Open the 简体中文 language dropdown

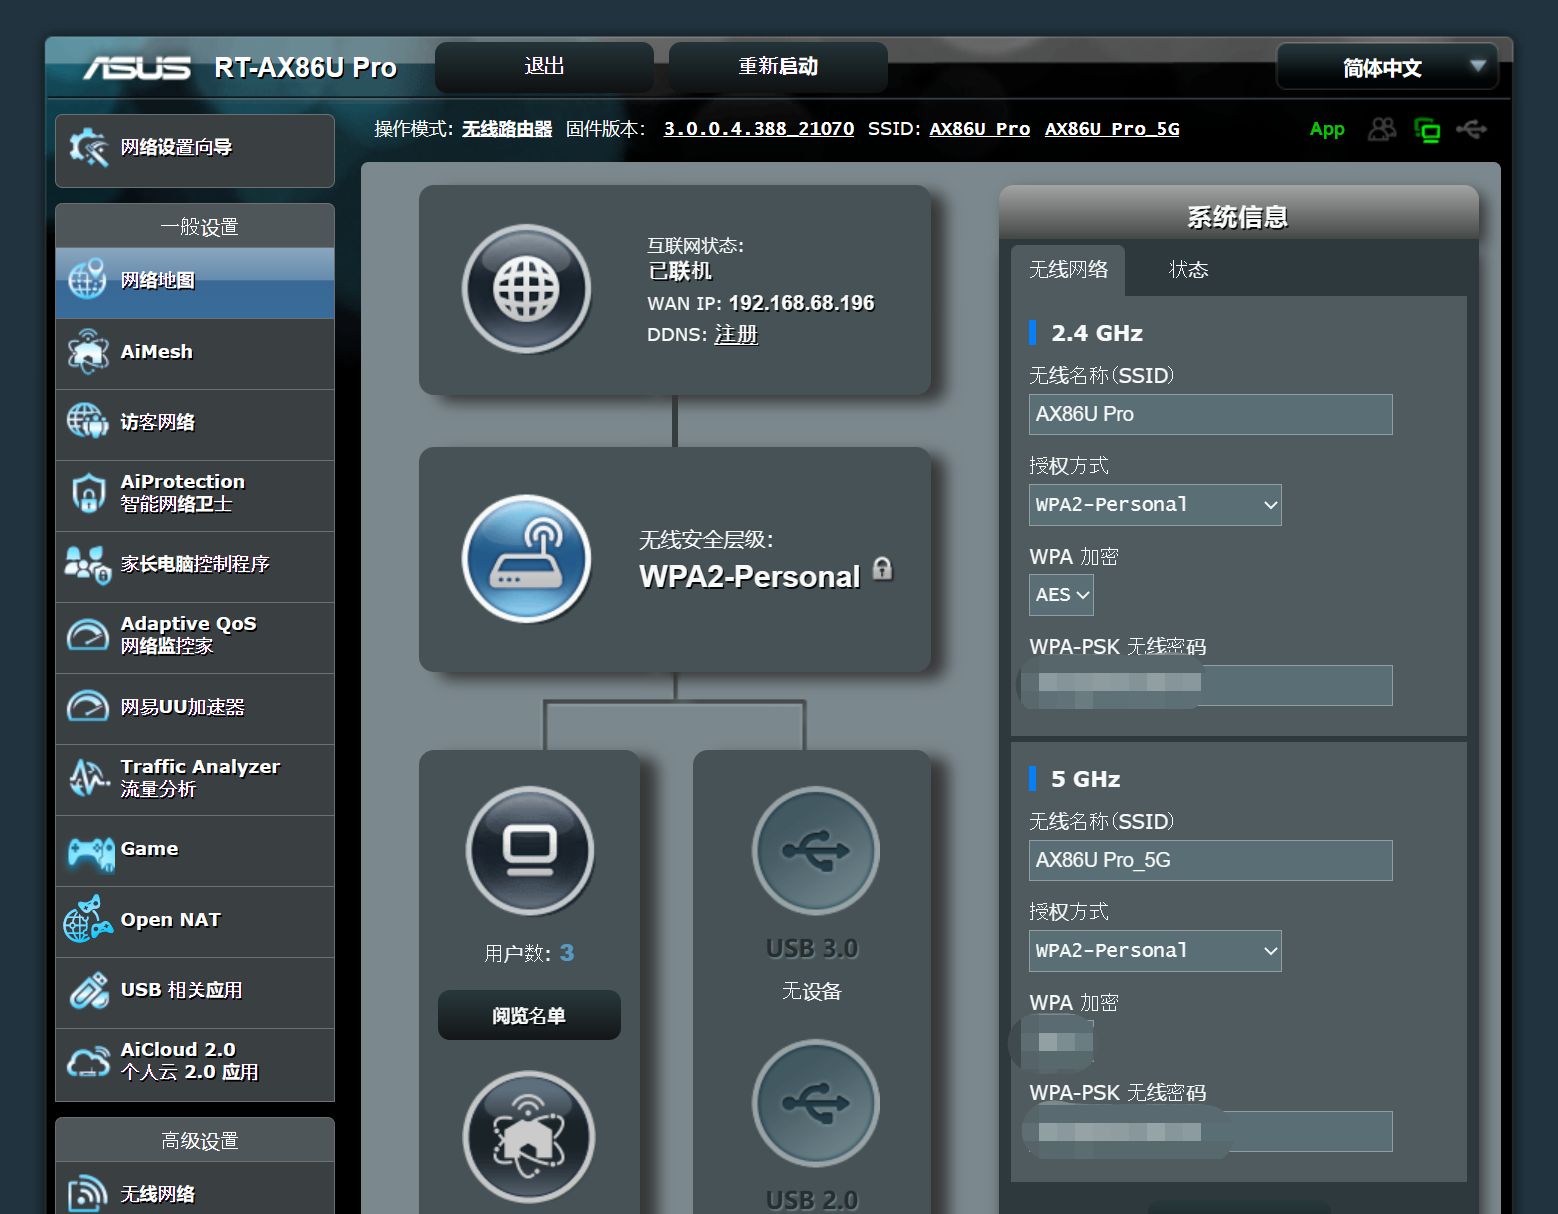1387,68
